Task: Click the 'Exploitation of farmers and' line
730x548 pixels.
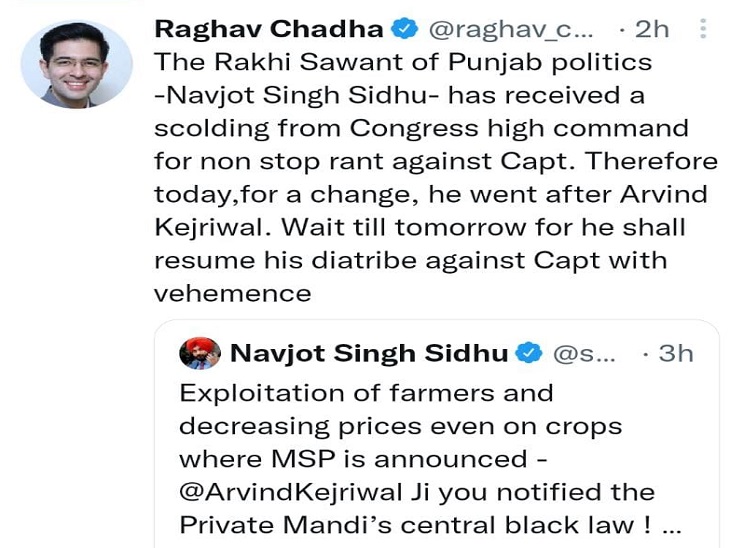Action: (366, 393)
